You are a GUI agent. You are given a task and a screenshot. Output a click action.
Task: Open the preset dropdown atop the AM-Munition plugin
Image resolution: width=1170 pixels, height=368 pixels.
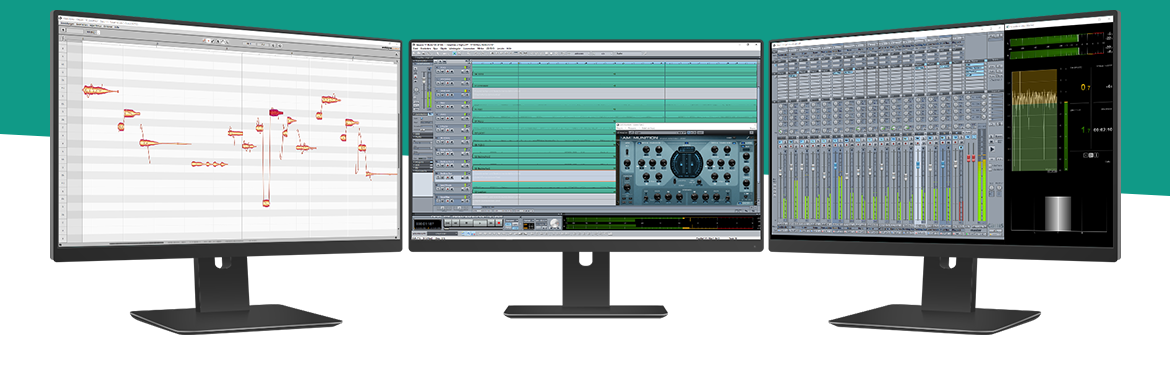click(660, 133)
